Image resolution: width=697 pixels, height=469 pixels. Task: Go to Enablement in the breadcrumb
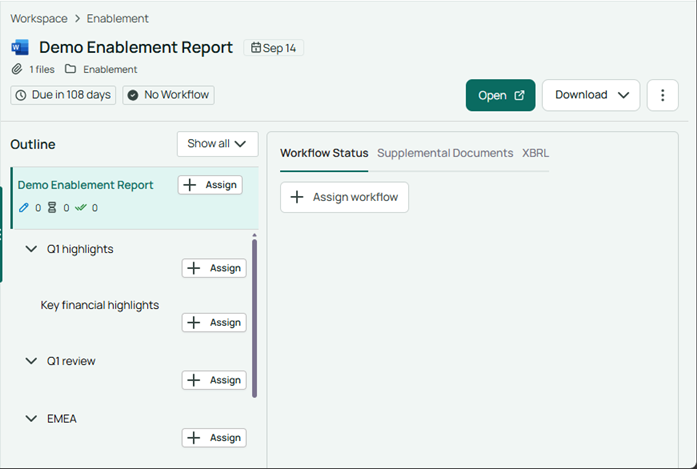click(117, 19)
